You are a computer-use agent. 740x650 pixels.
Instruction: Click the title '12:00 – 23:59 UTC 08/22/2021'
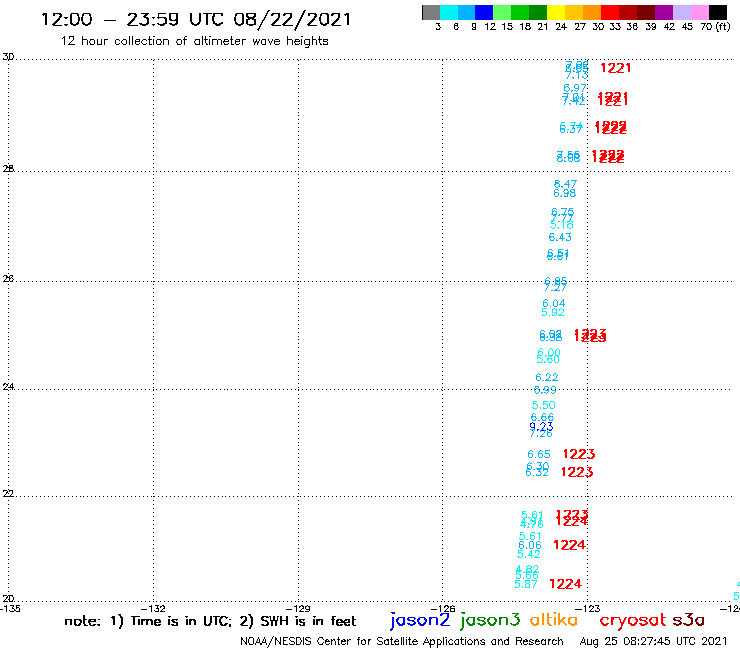(196, 20)
